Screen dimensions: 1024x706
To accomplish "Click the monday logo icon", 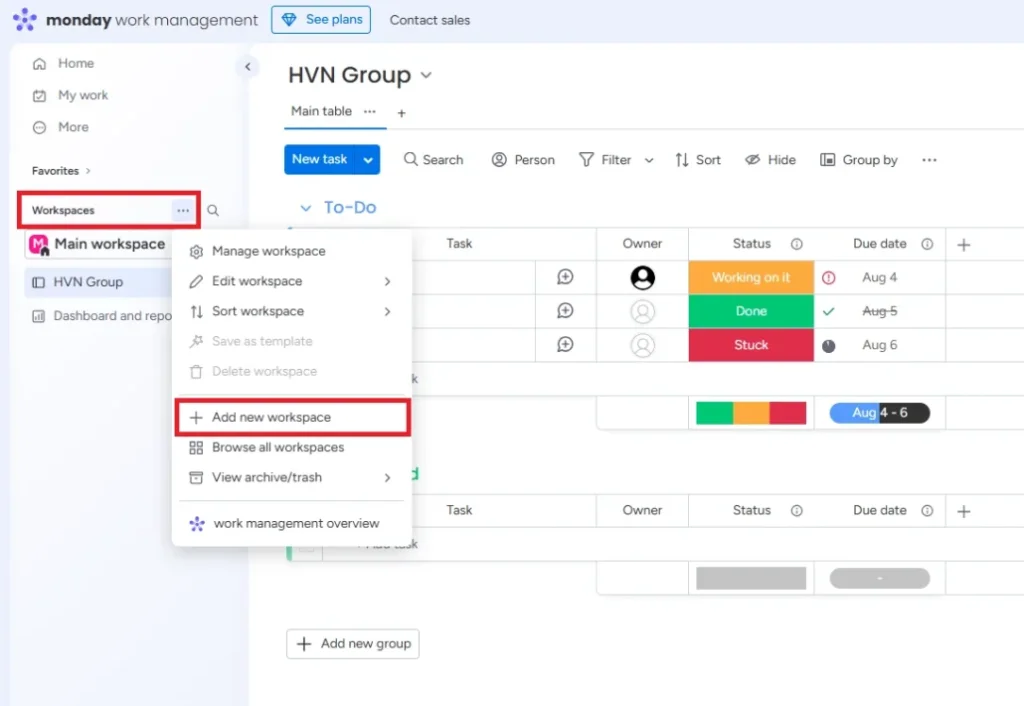I will click(25, 20).
